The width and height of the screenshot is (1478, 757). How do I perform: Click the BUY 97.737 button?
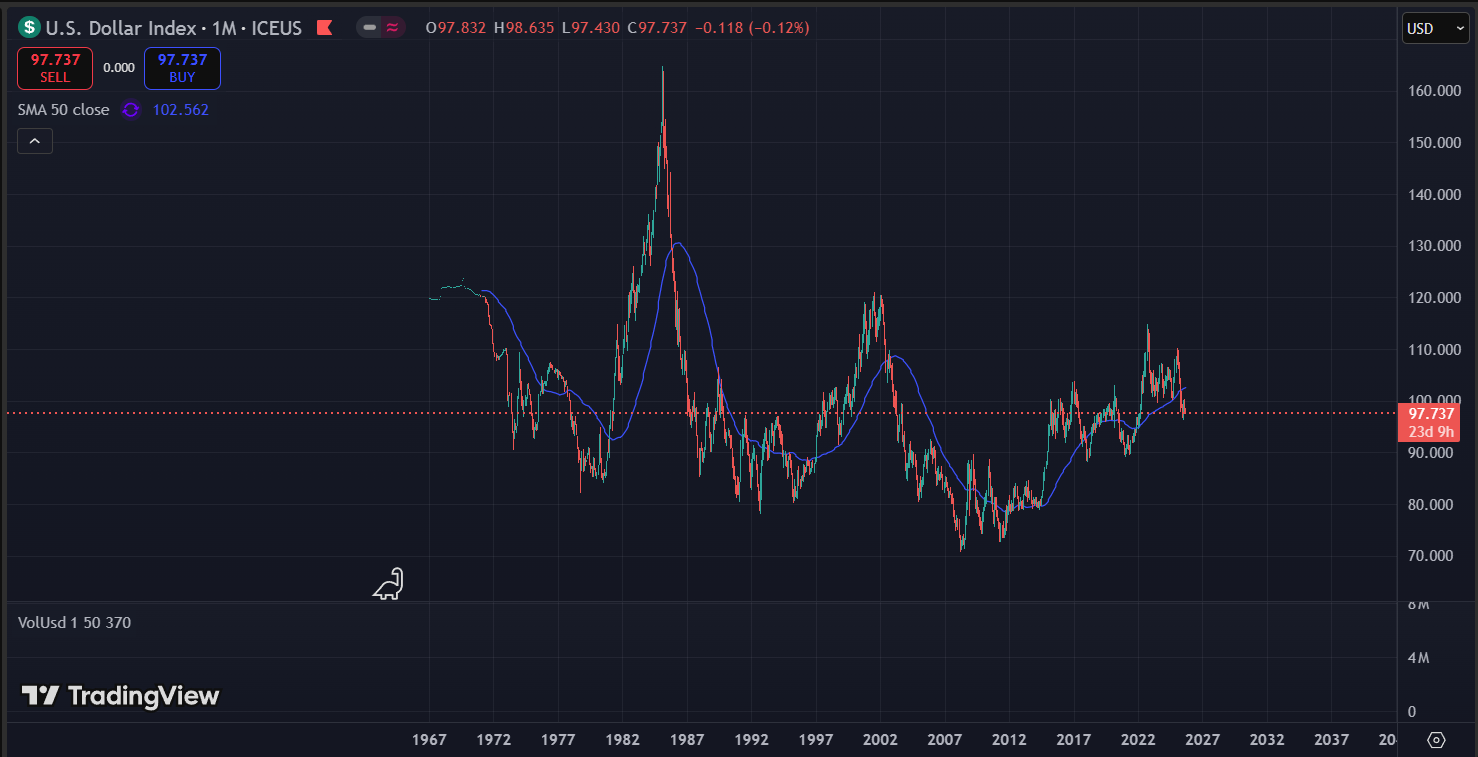coord(182,68)
